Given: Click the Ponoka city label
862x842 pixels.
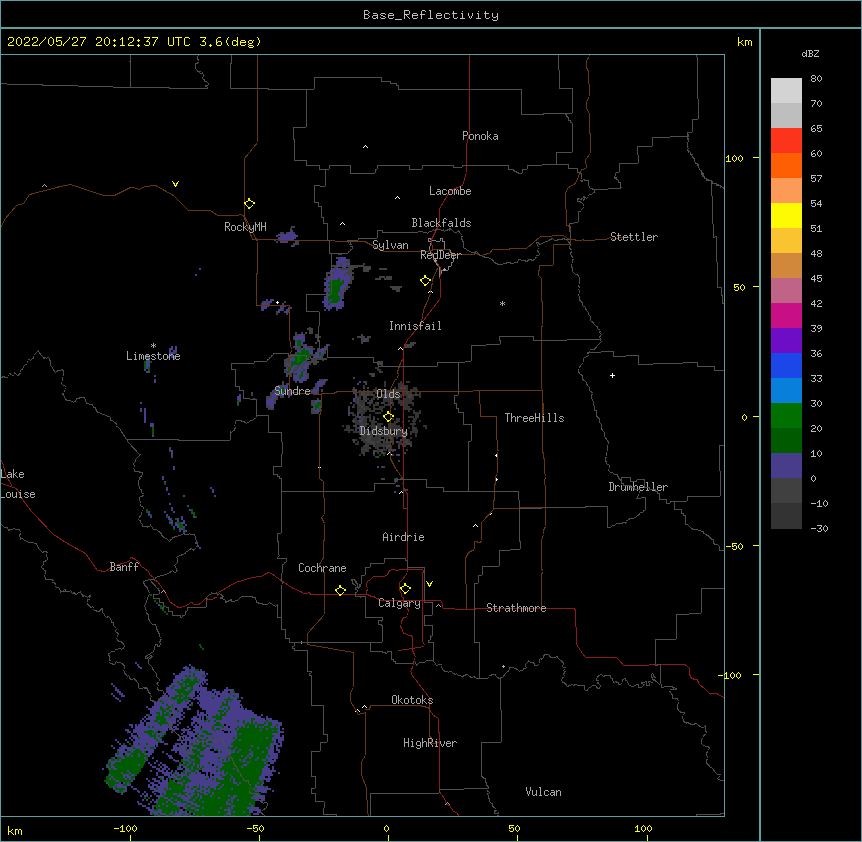Looking at the screenshot, I should point(480,136).
